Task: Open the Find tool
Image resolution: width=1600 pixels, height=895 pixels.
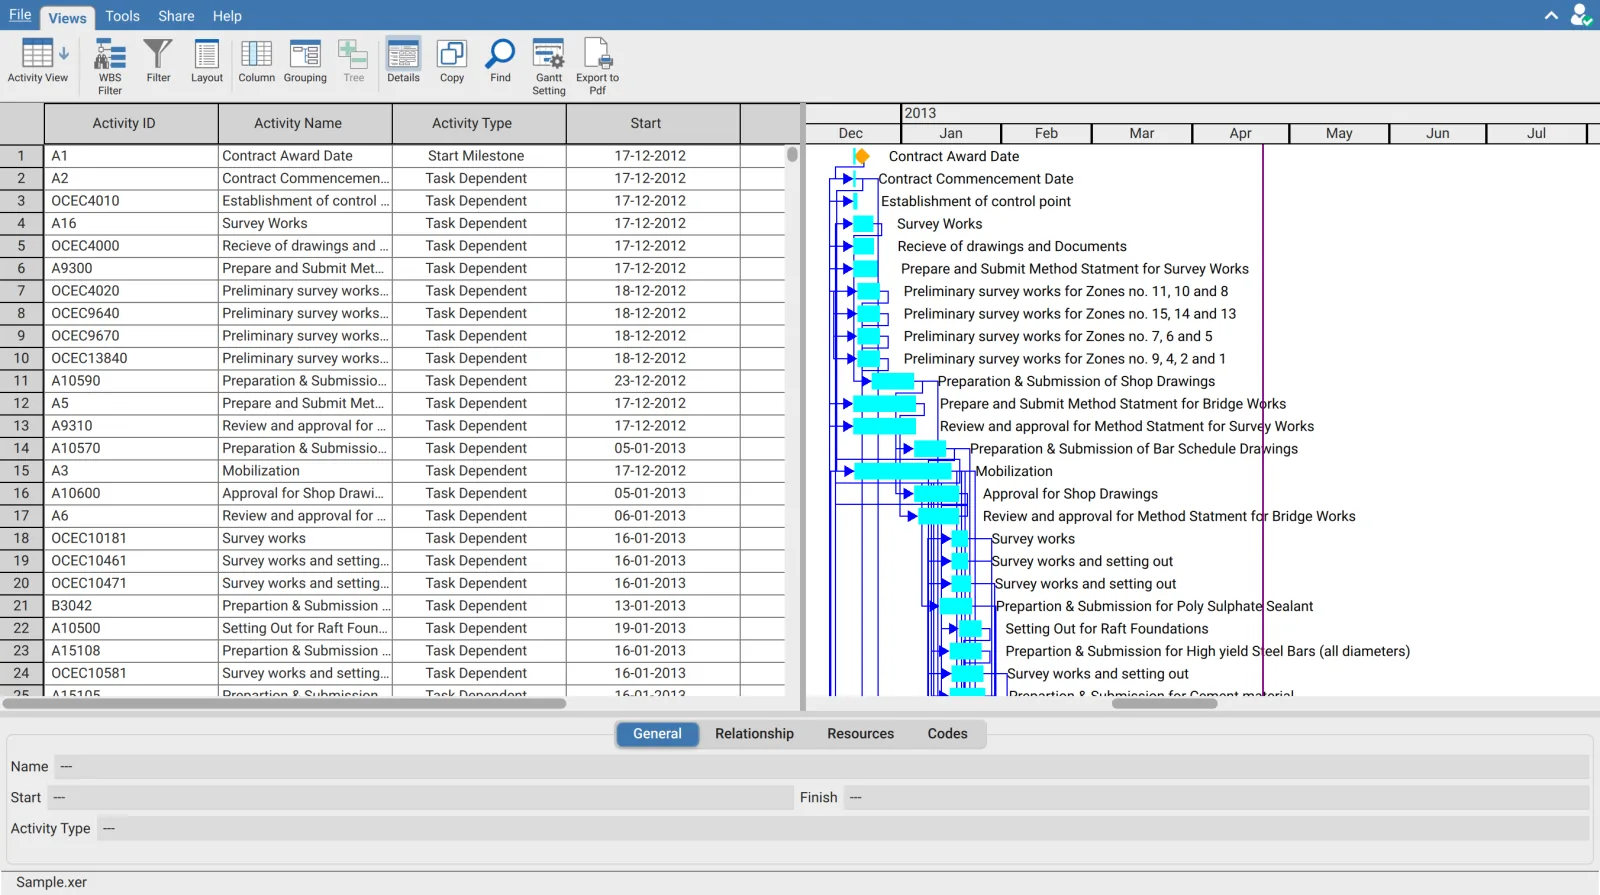Action: [x=500, y=62]
